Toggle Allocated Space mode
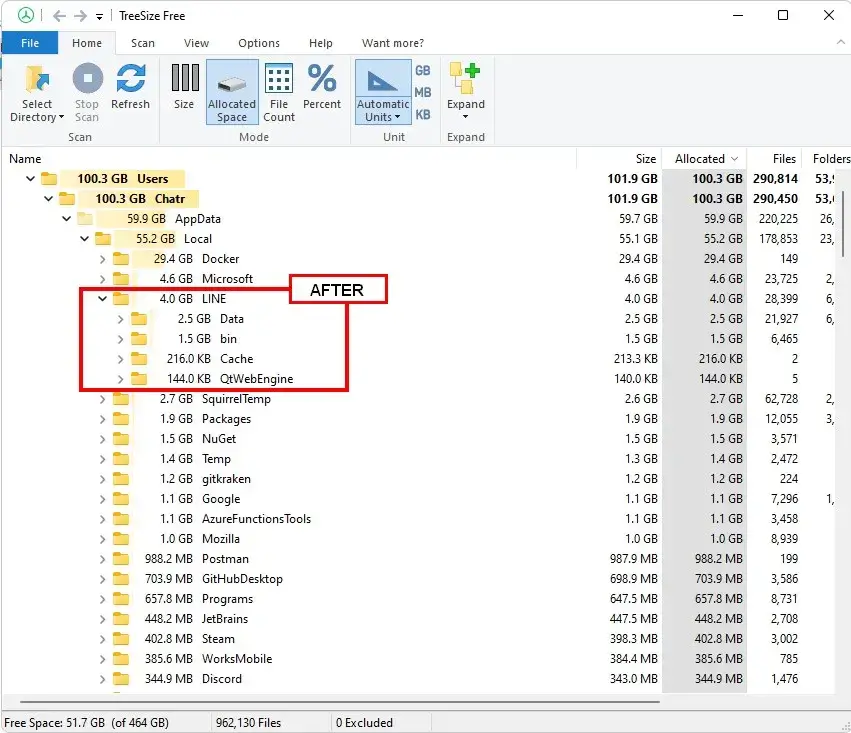The image size is (851, 733). 232,93
